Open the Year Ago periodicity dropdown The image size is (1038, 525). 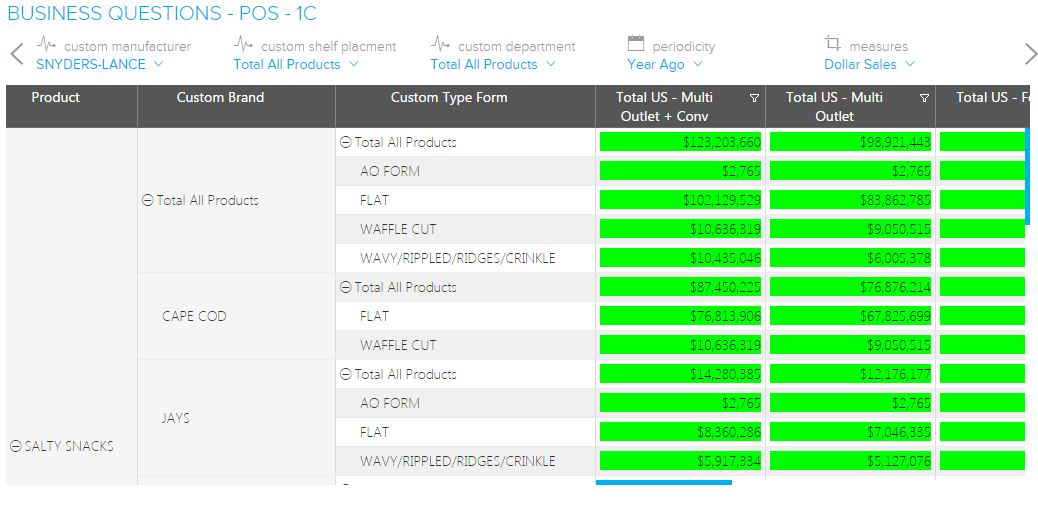tap(665, 65)
